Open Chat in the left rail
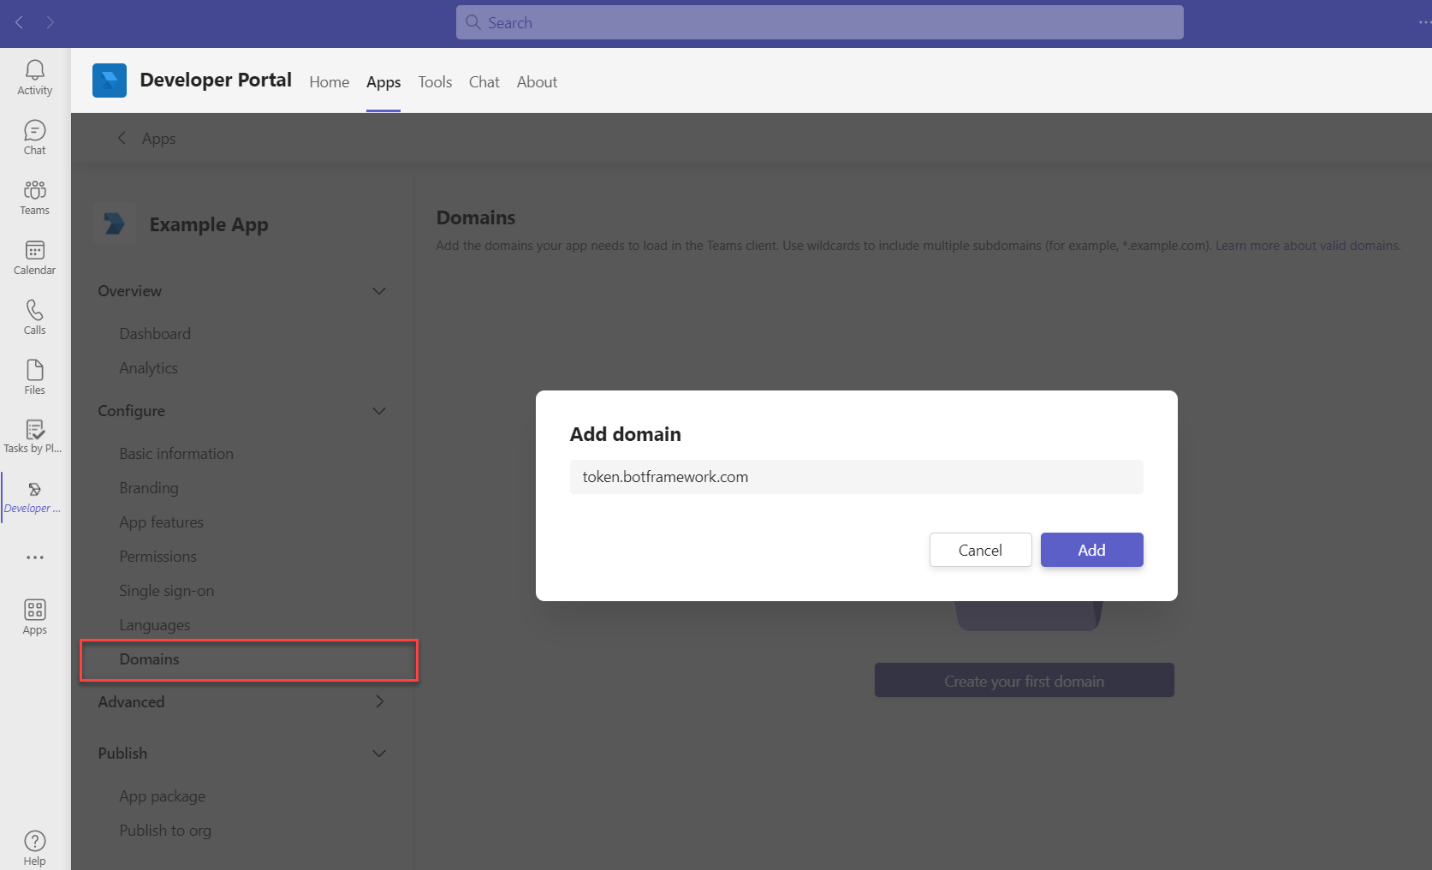The width and height of the screenshot is (1432, 870). point(35,138)
